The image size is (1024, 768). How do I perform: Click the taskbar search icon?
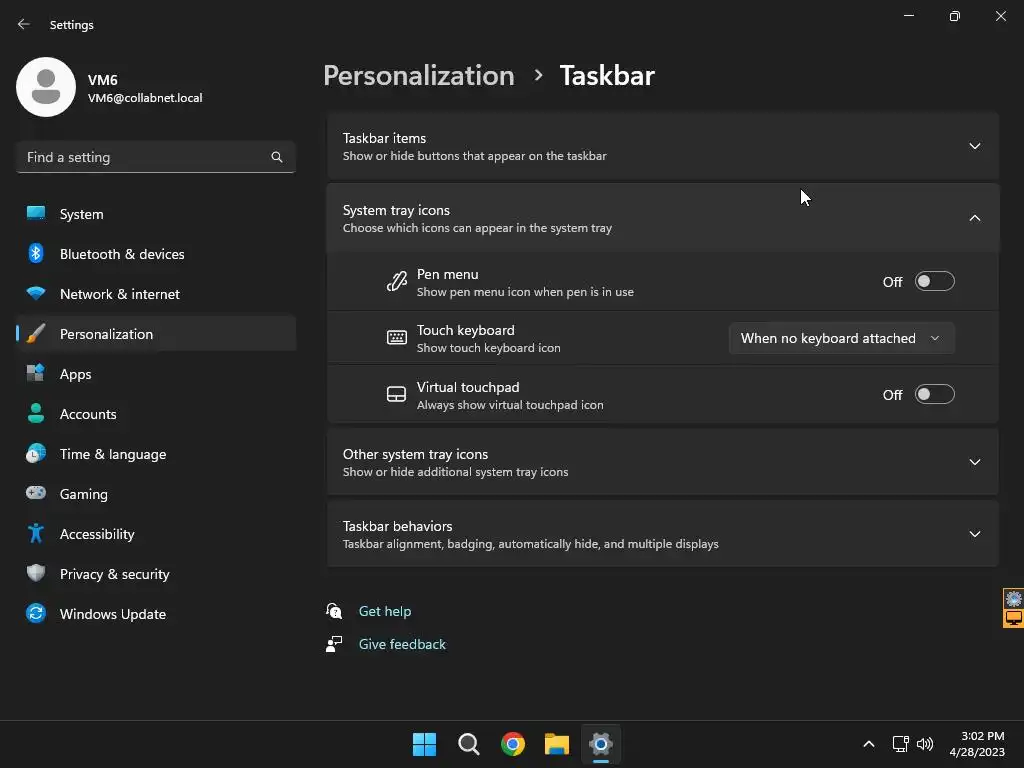click(468, 744)
